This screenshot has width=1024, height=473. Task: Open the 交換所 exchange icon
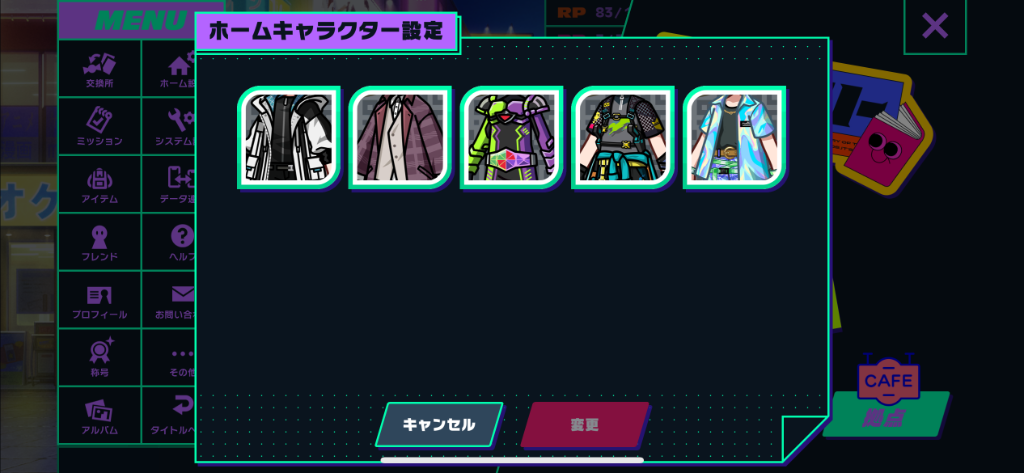pyautogui.click(x=99, y=69)
